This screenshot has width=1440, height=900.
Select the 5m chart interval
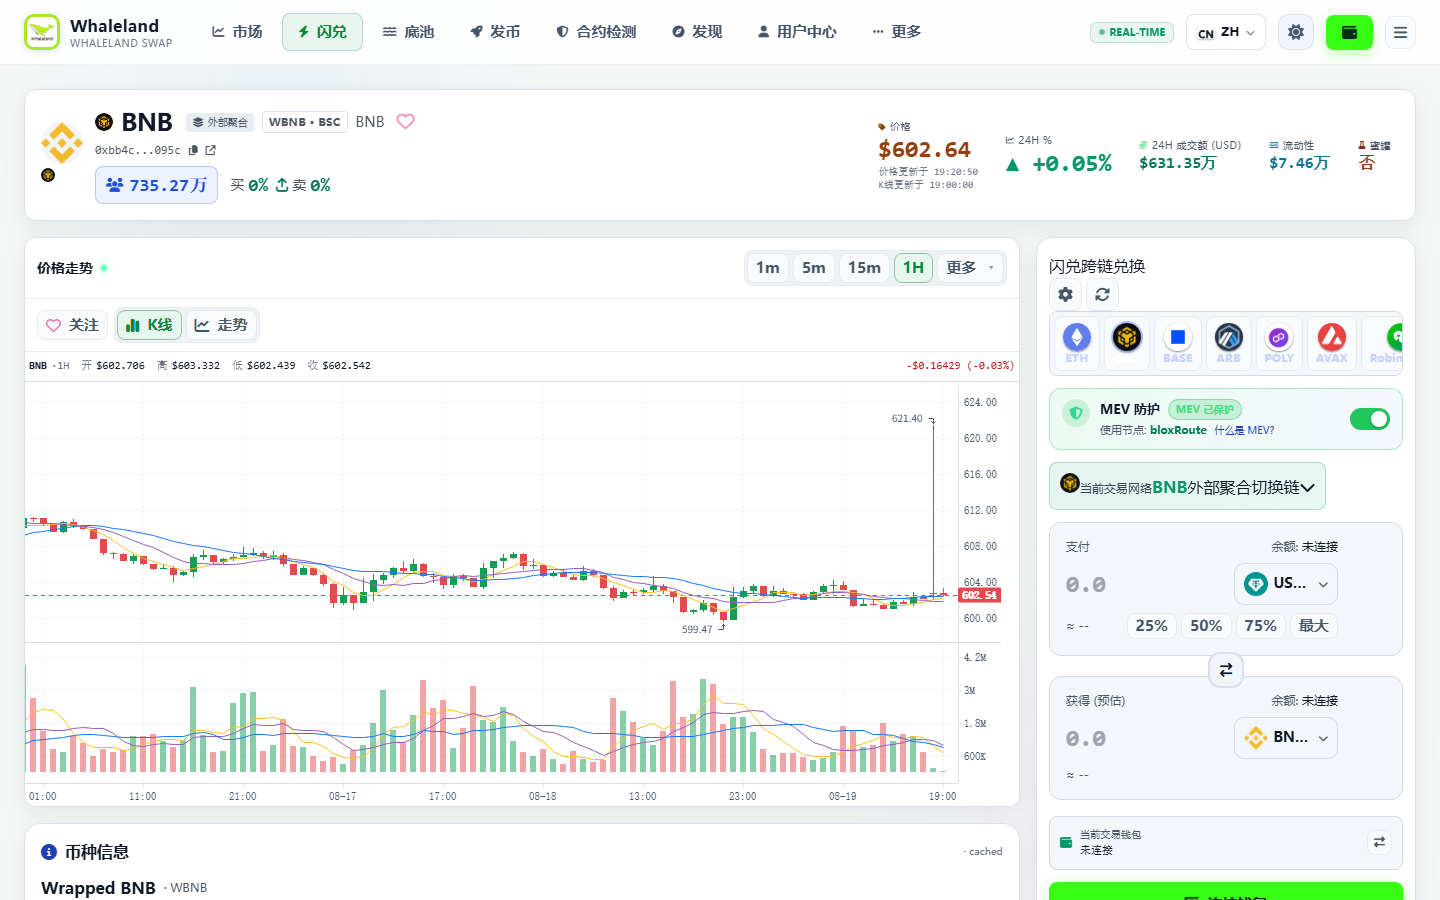814,268
